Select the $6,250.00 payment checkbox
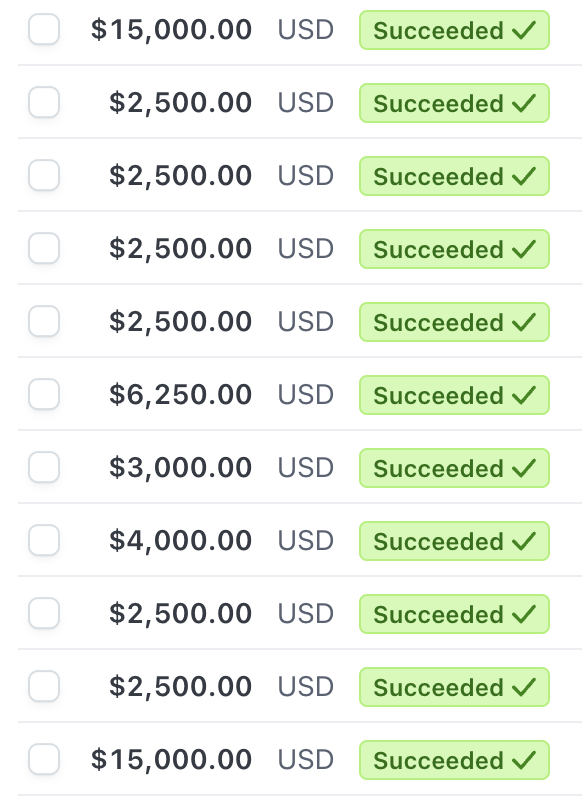 44,394
